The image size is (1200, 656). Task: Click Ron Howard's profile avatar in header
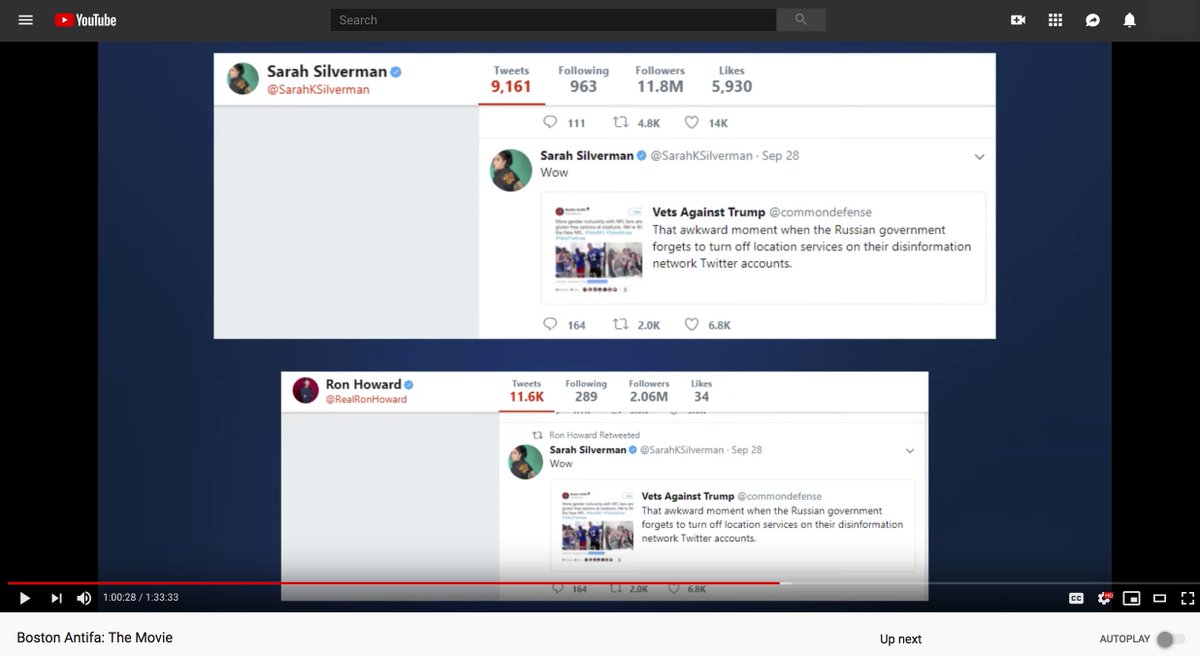[x=305, y=390]
